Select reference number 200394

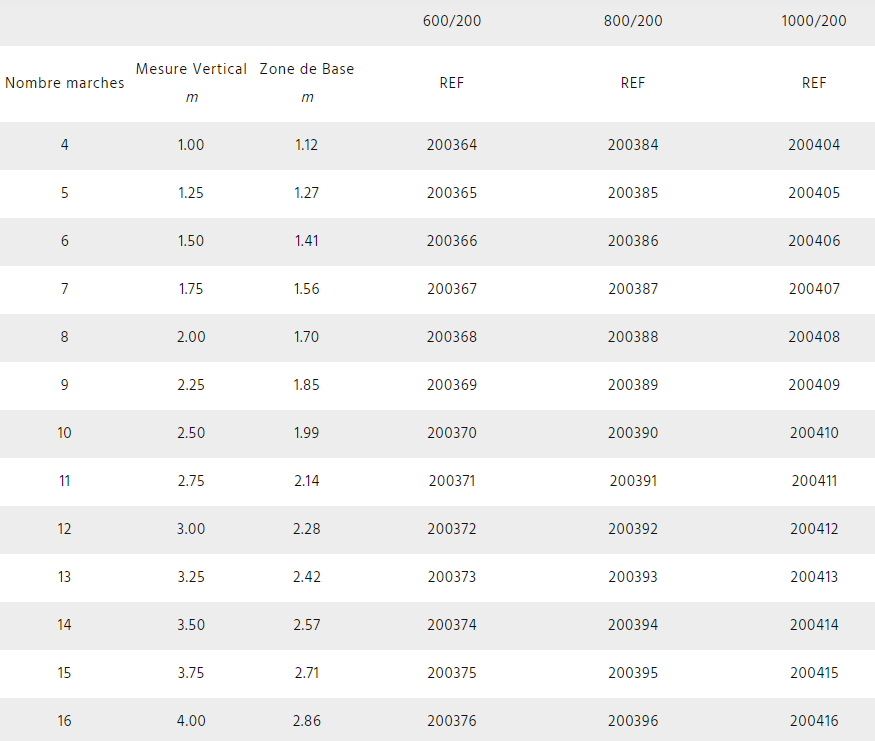coord(633,625)
